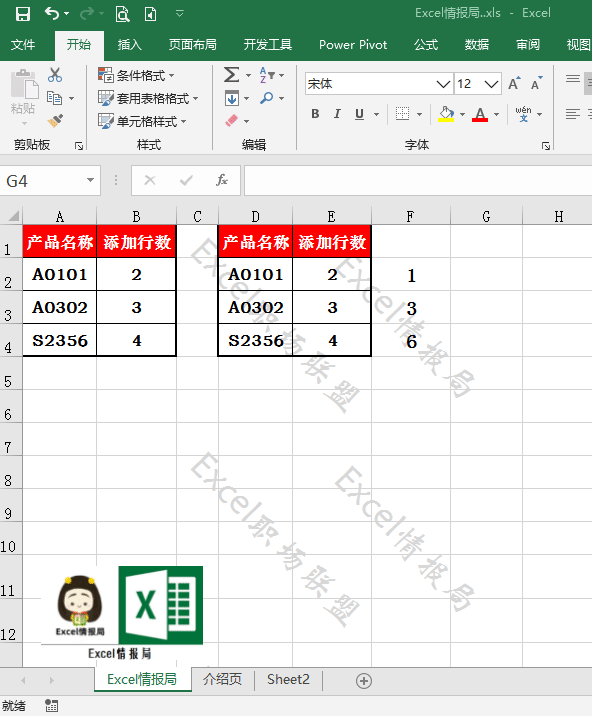The width and height of the screenshot is (592, 716).
Task: Click the Insert Function fx button
Action: pyautogui.click(x=222, y=180)
